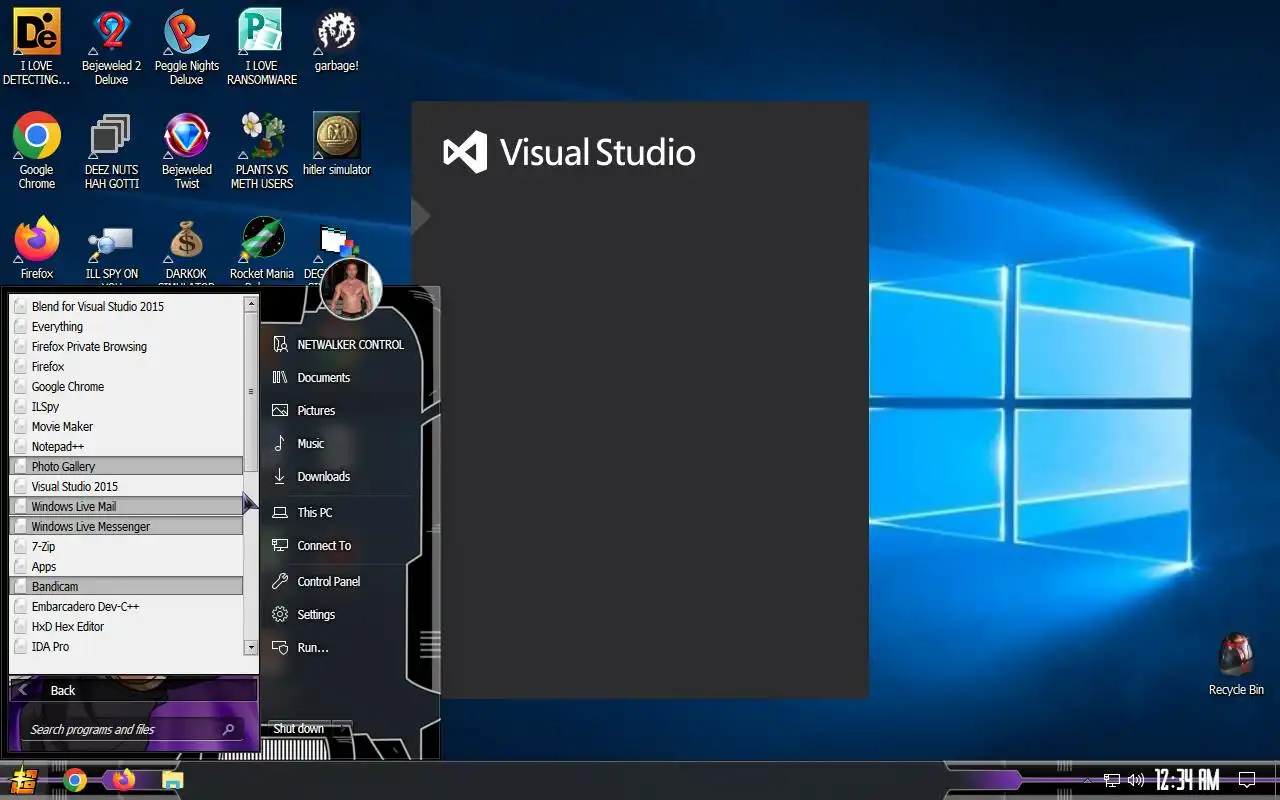Select Firefox desktop shortcut
The image size is (1280, 800).
pos(37,247)
